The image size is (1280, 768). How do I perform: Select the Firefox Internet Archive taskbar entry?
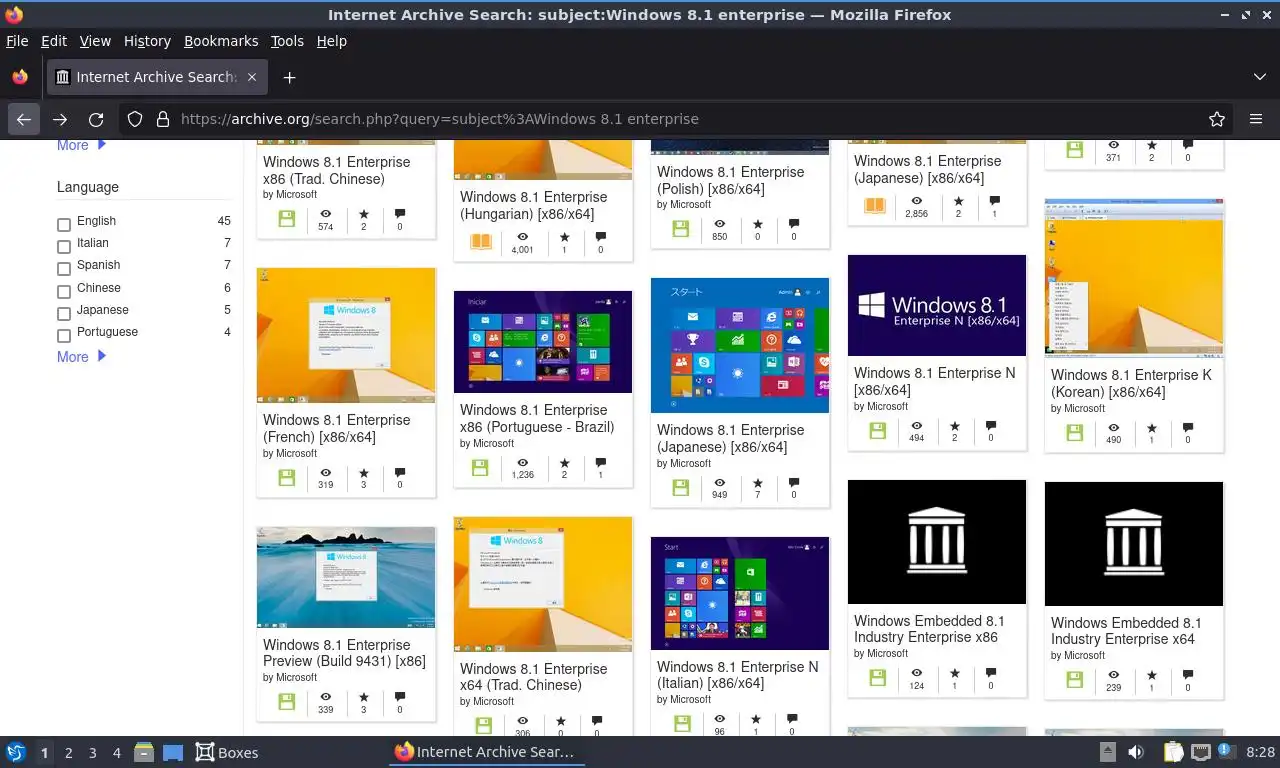(x=486, y=752)
